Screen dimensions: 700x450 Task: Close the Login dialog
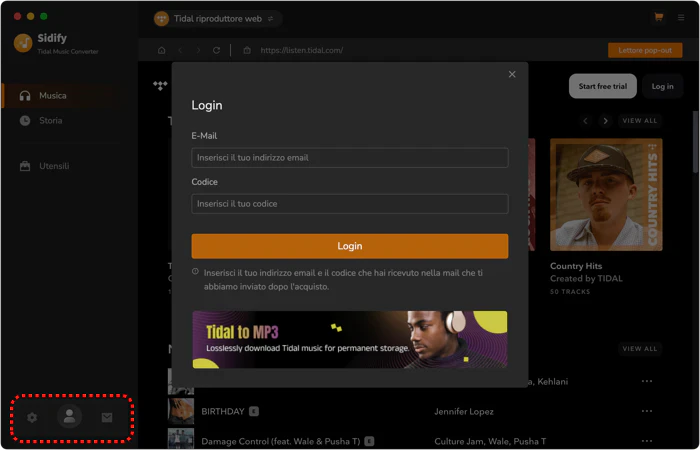[512, 75]
